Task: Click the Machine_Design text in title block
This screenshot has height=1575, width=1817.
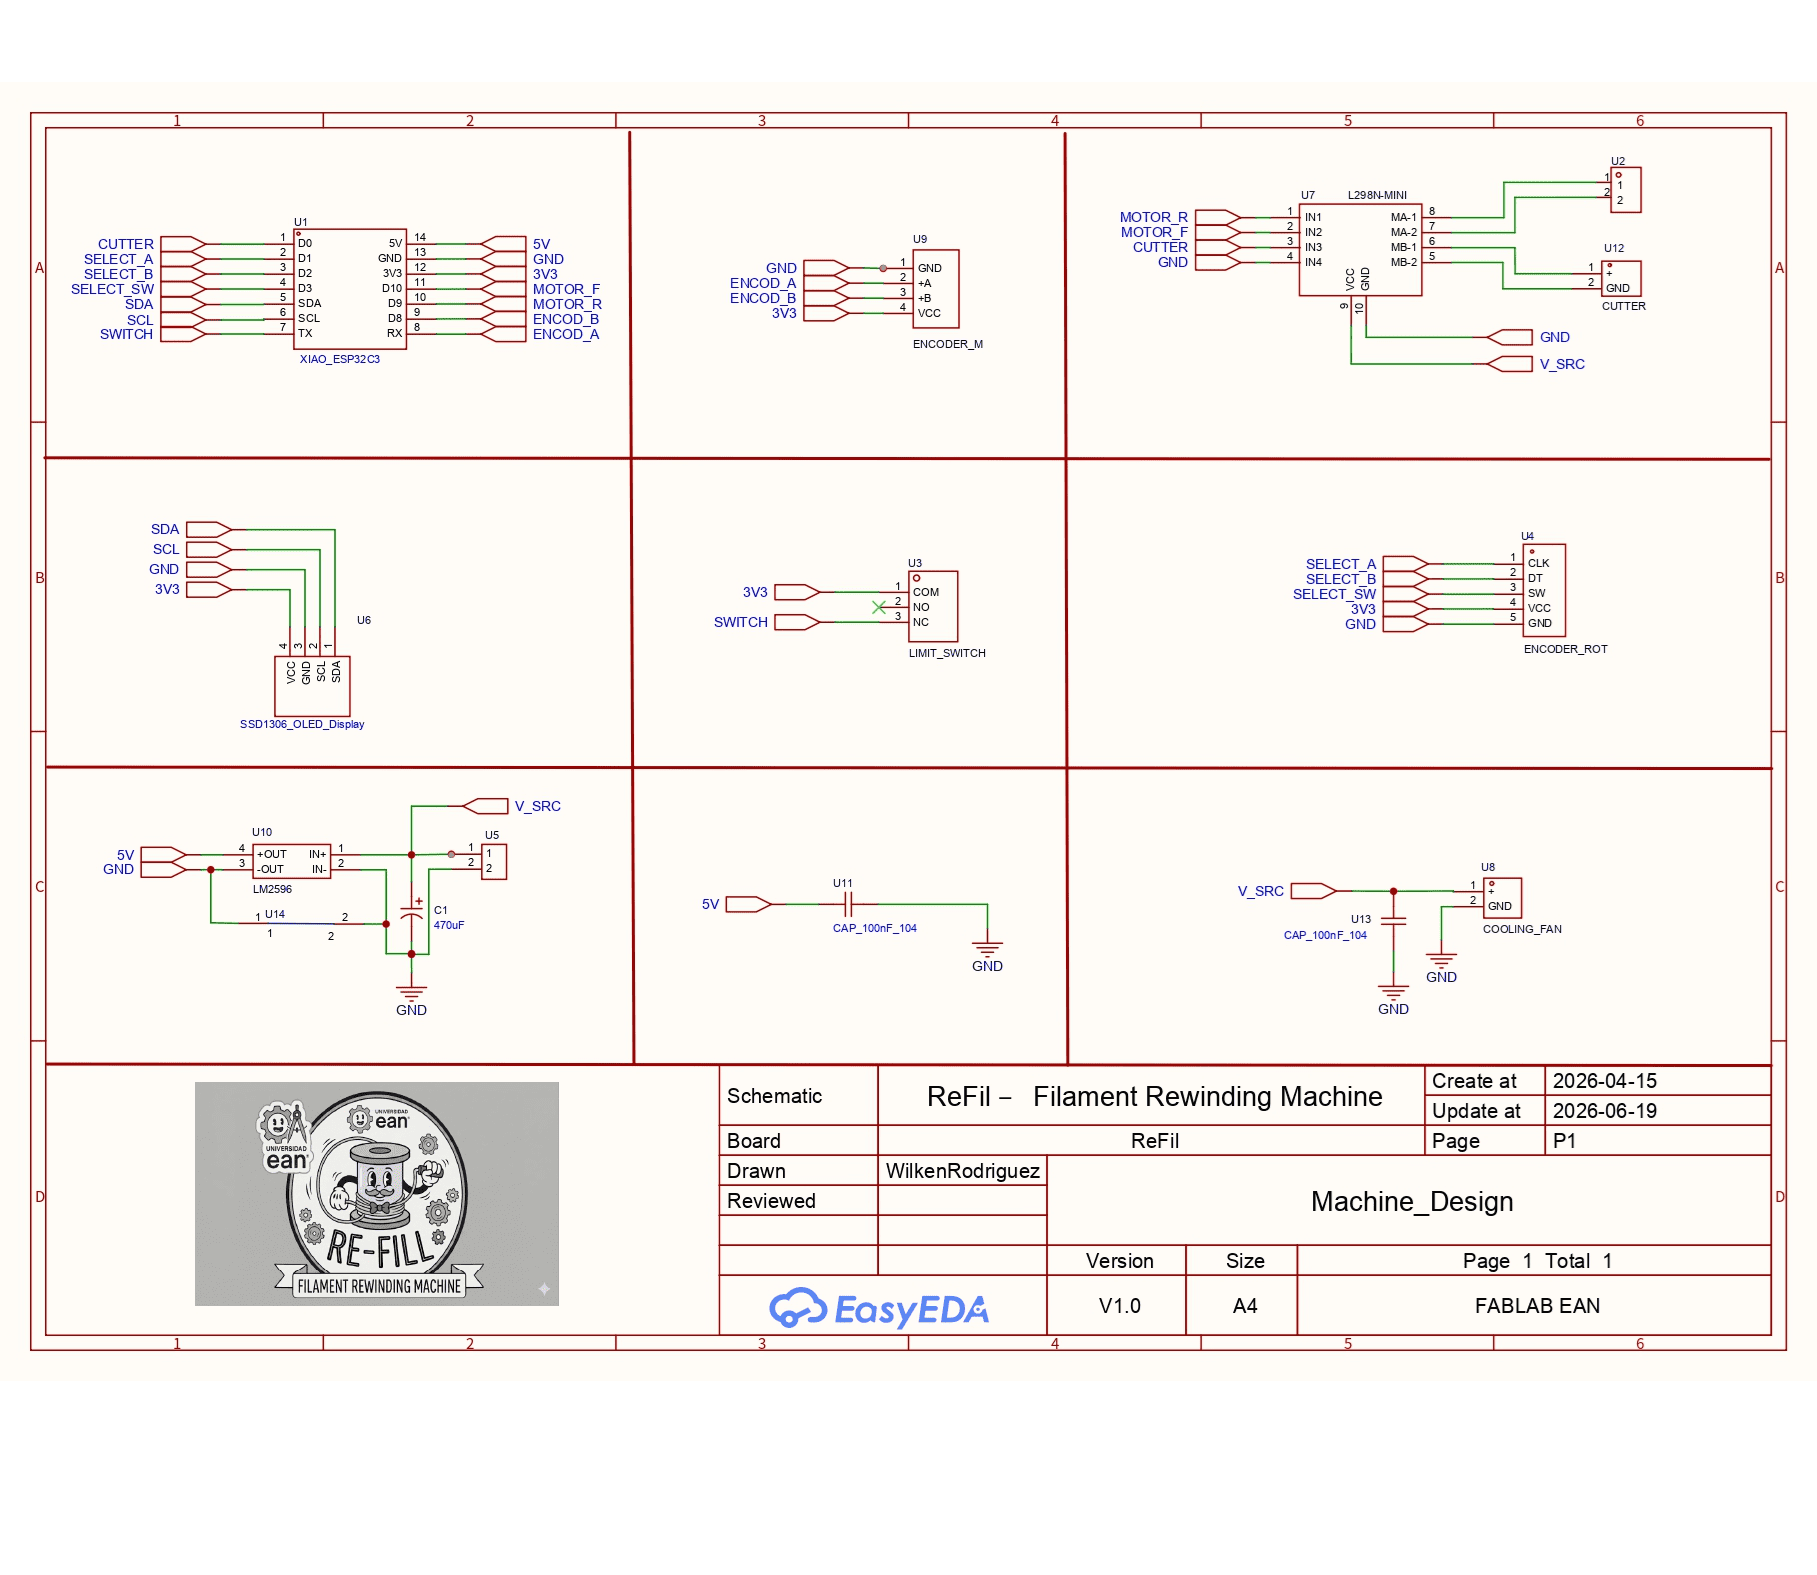Action: 1412,1202
